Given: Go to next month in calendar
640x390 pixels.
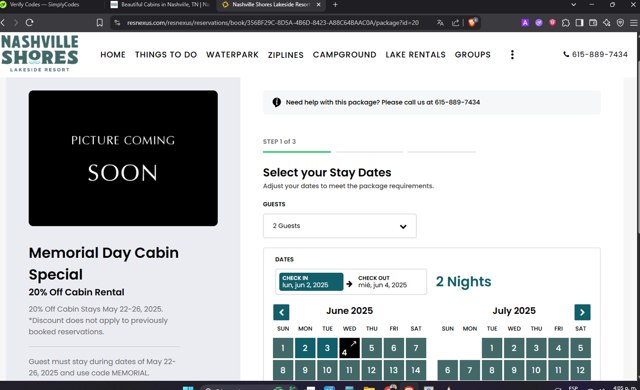Looking at the screenshot, I should 582,312.
